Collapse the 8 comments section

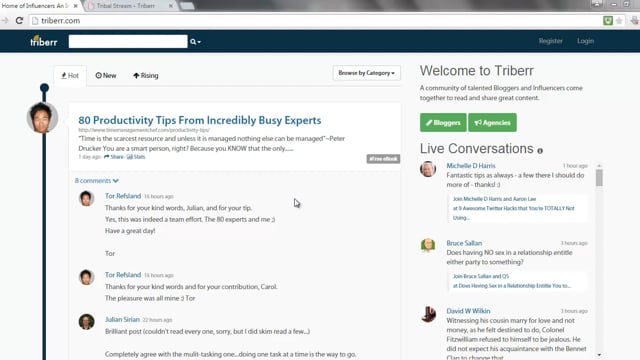pyautogui.click(x=97, y=180)
